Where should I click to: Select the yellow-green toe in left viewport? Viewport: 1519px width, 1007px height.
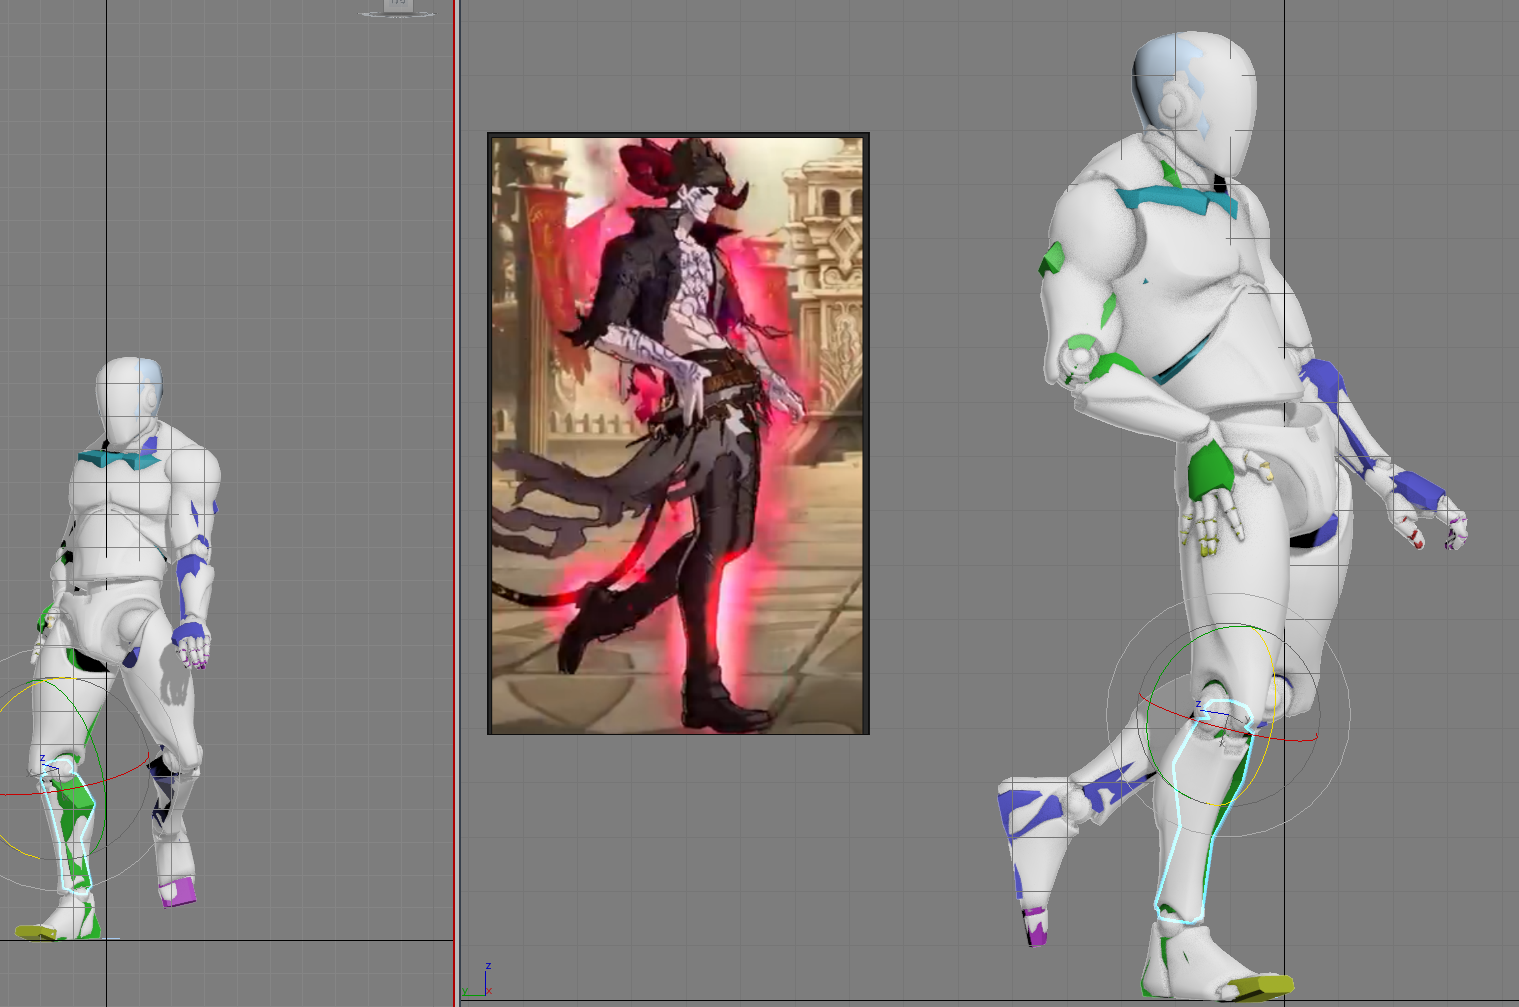click(36, 932)
